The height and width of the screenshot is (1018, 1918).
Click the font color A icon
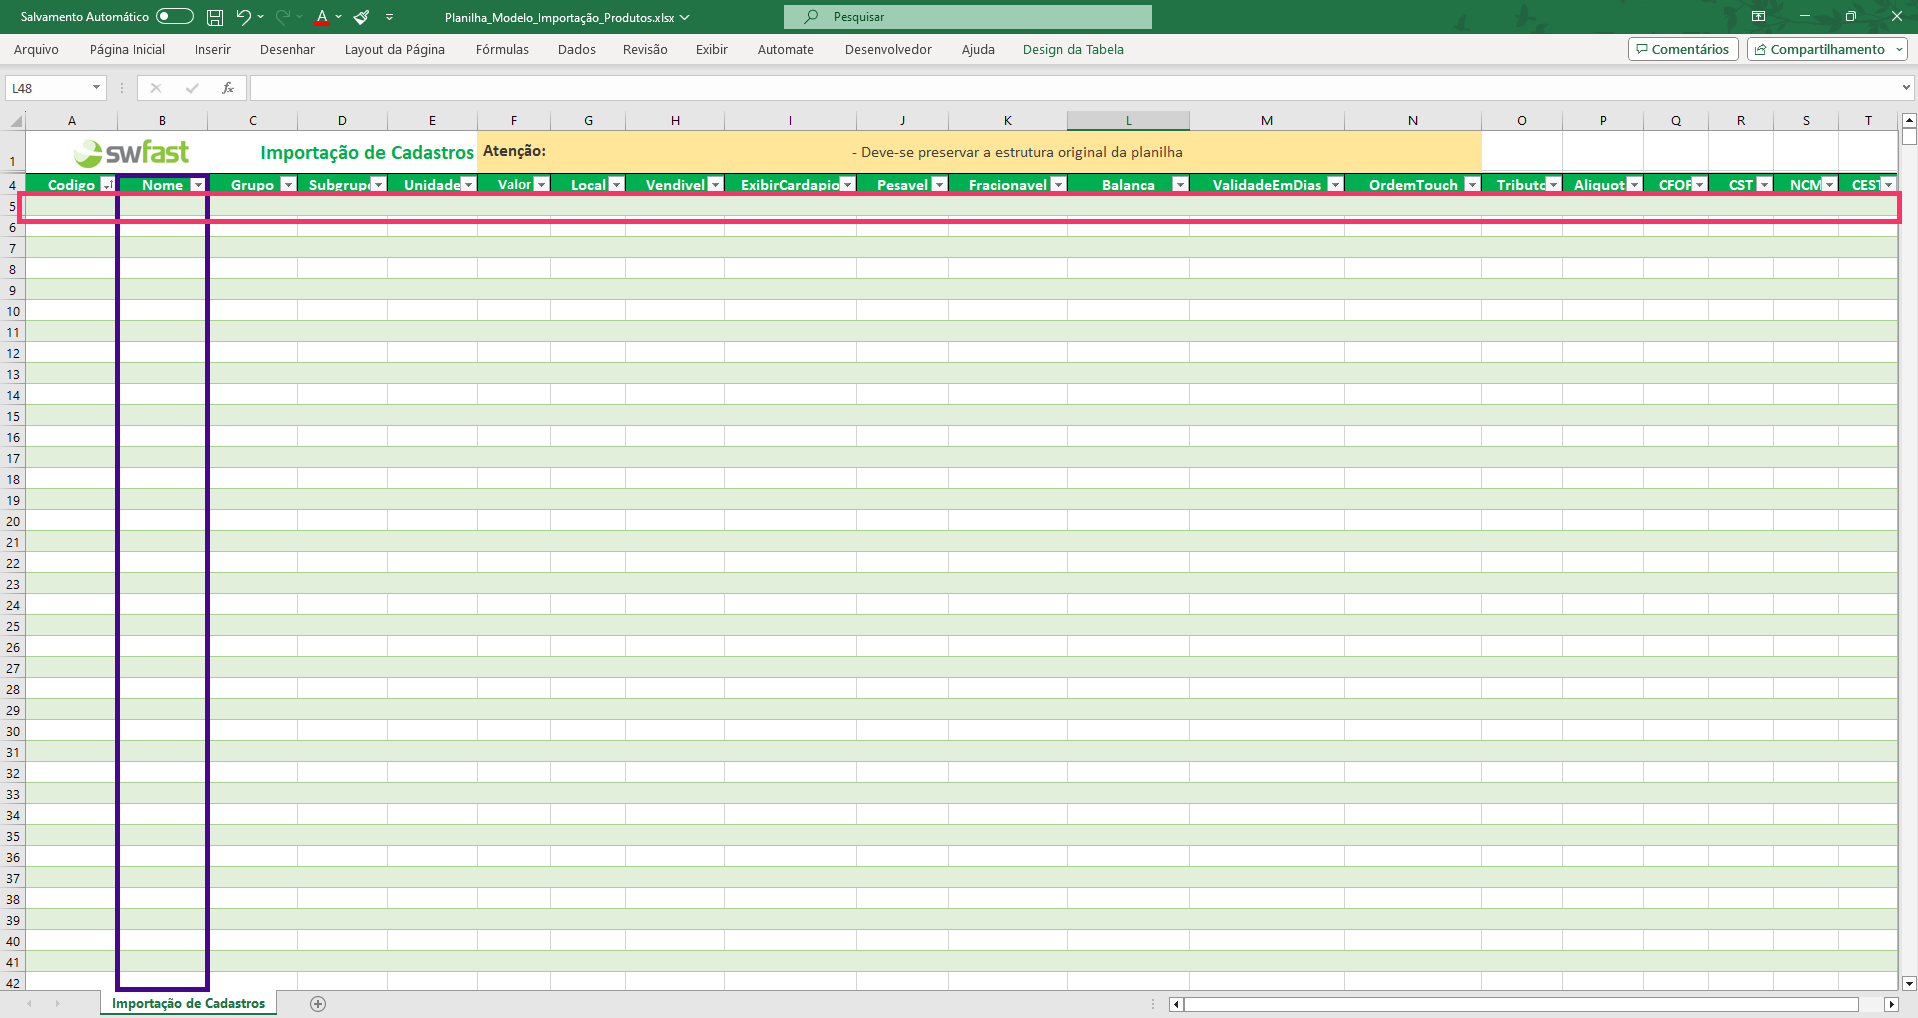point(321,17)
